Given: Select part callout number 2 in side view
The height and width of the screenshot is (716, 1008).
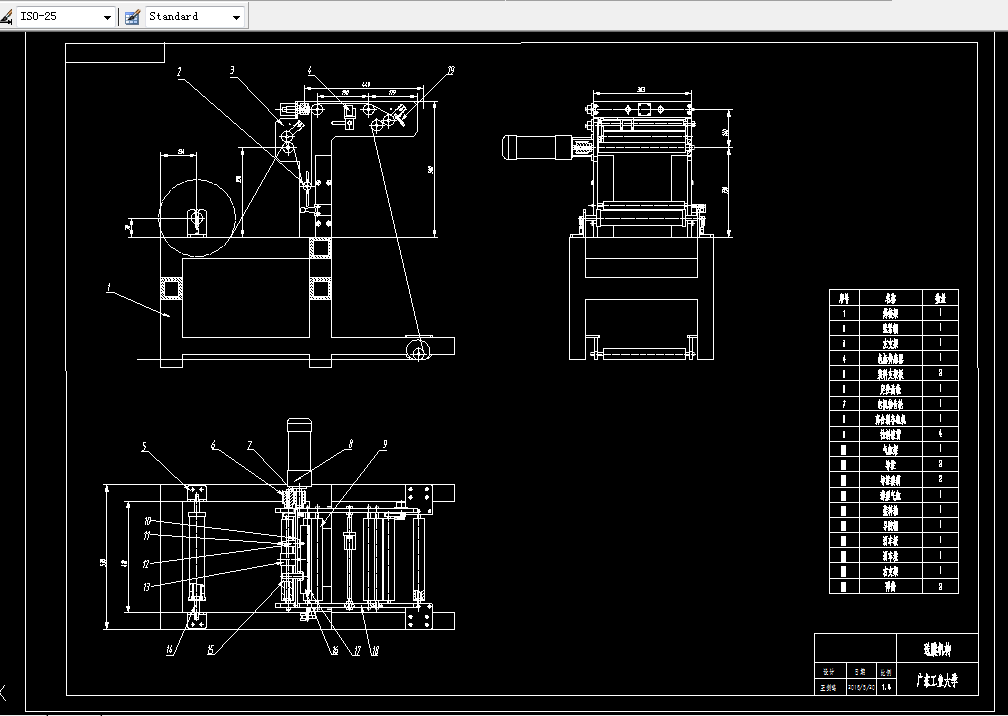Looking at the screenshot, I should coord(180,72).
